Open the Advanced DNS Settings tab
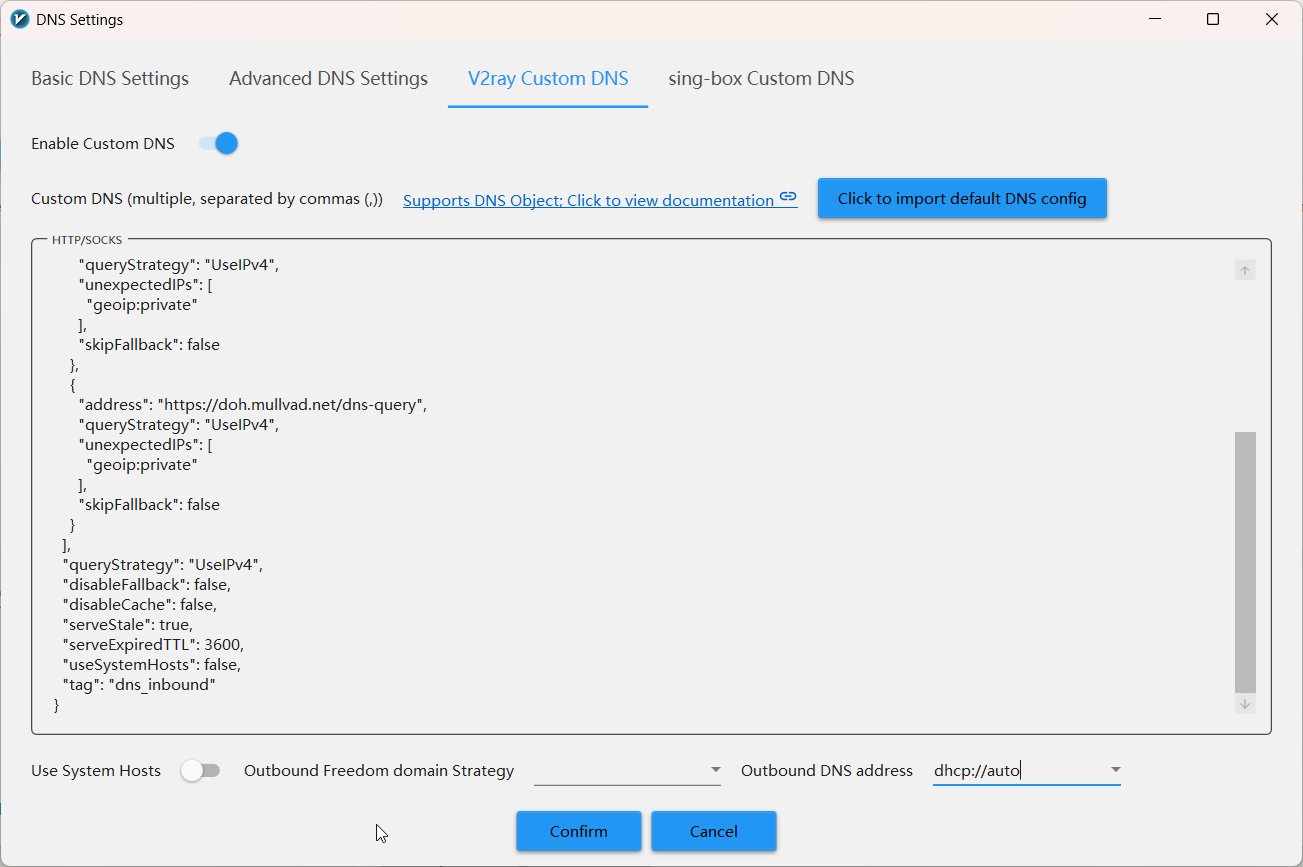This screenshot has height=867, width=1303. click(328, 78)
